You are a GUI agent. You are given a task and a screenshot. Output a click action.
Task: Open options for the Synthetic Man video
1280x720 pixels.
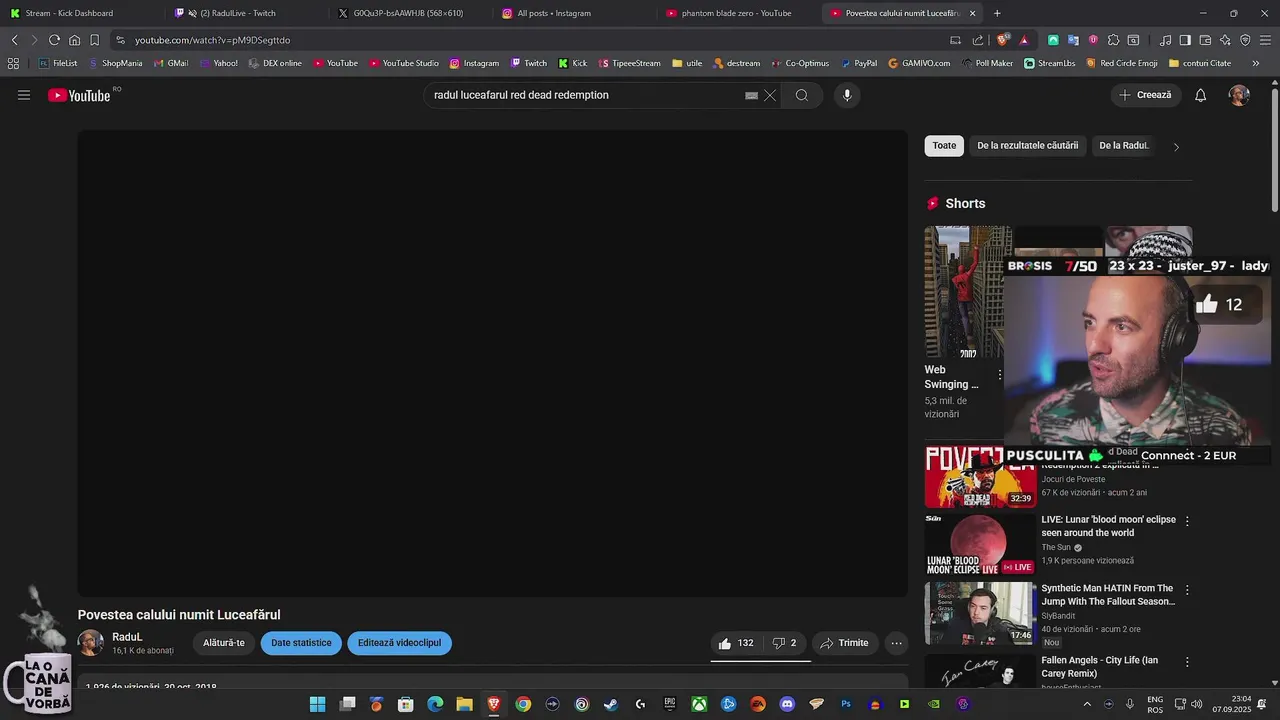coord(1187,590)
